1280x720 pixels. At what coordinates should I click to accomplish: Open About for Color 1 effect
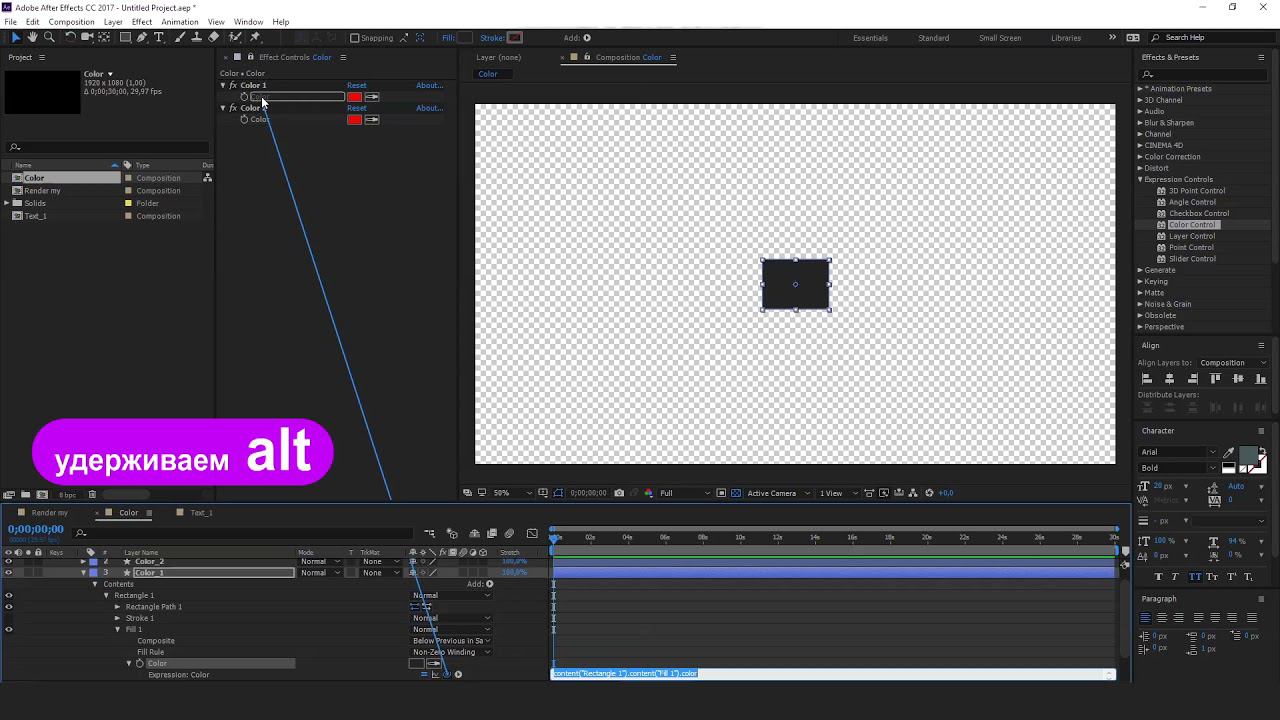[x=429, y=86]
